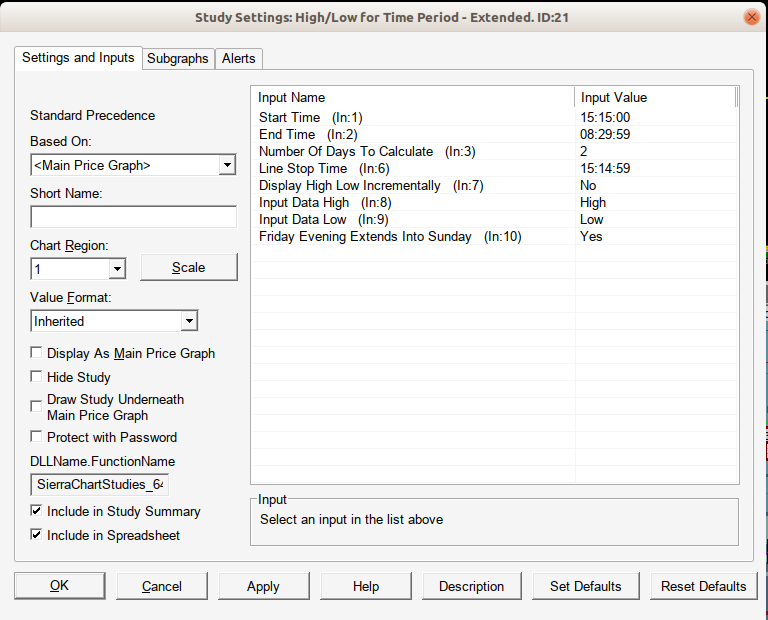768x620 pixels.
Task: Click the value 2 for days to calculate
Action: (583, 151)
